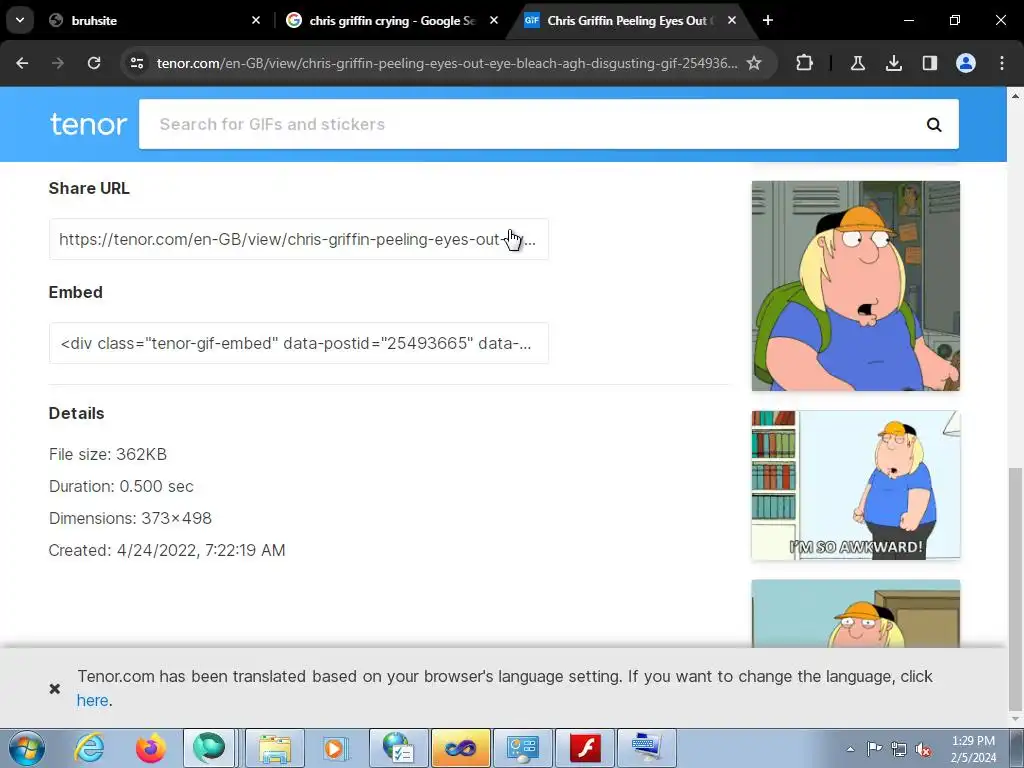The width and height of the screenshot is (1024, 768).
Task: Click the 'Embed' heading
Action: [76, 292]
